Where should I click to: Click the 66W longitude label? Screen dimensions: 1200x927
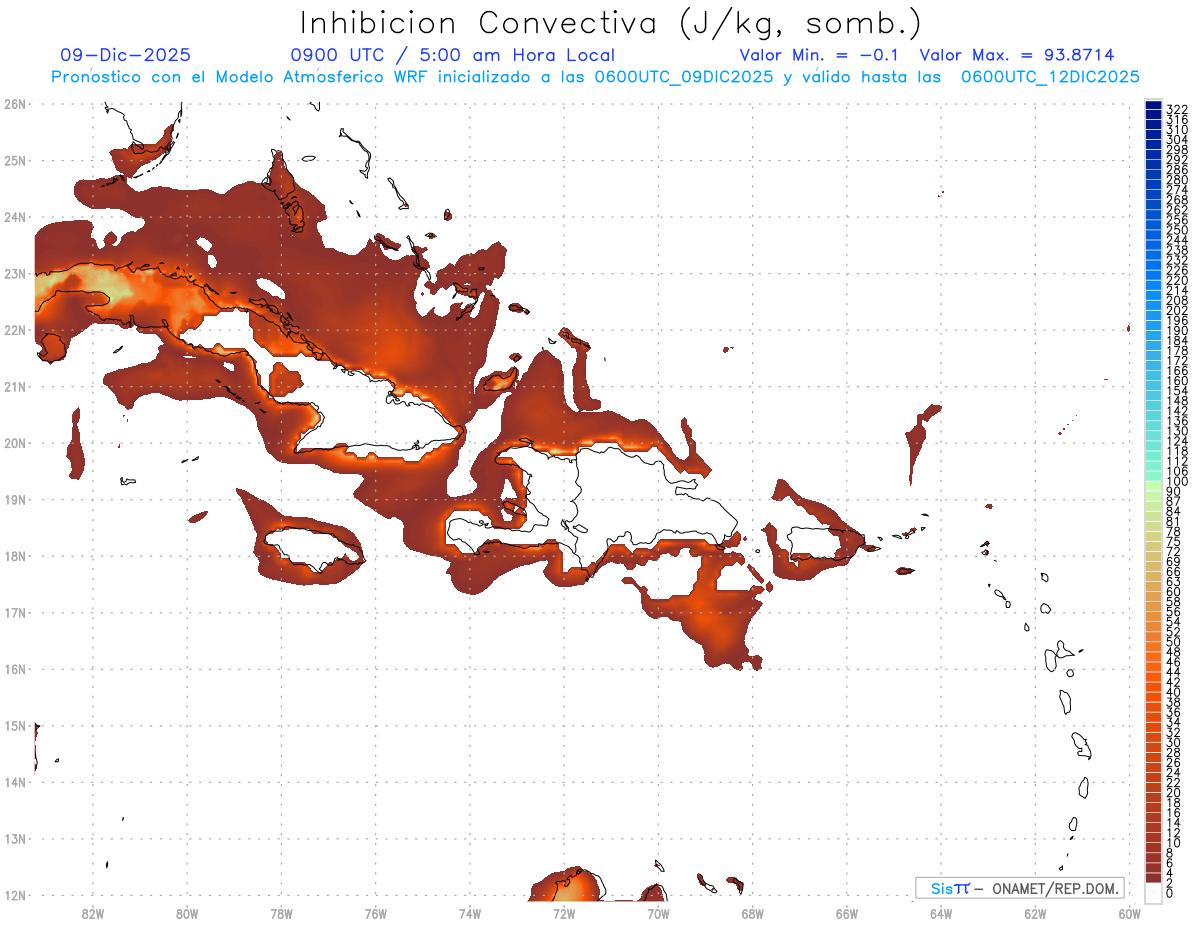pos(847,913)
